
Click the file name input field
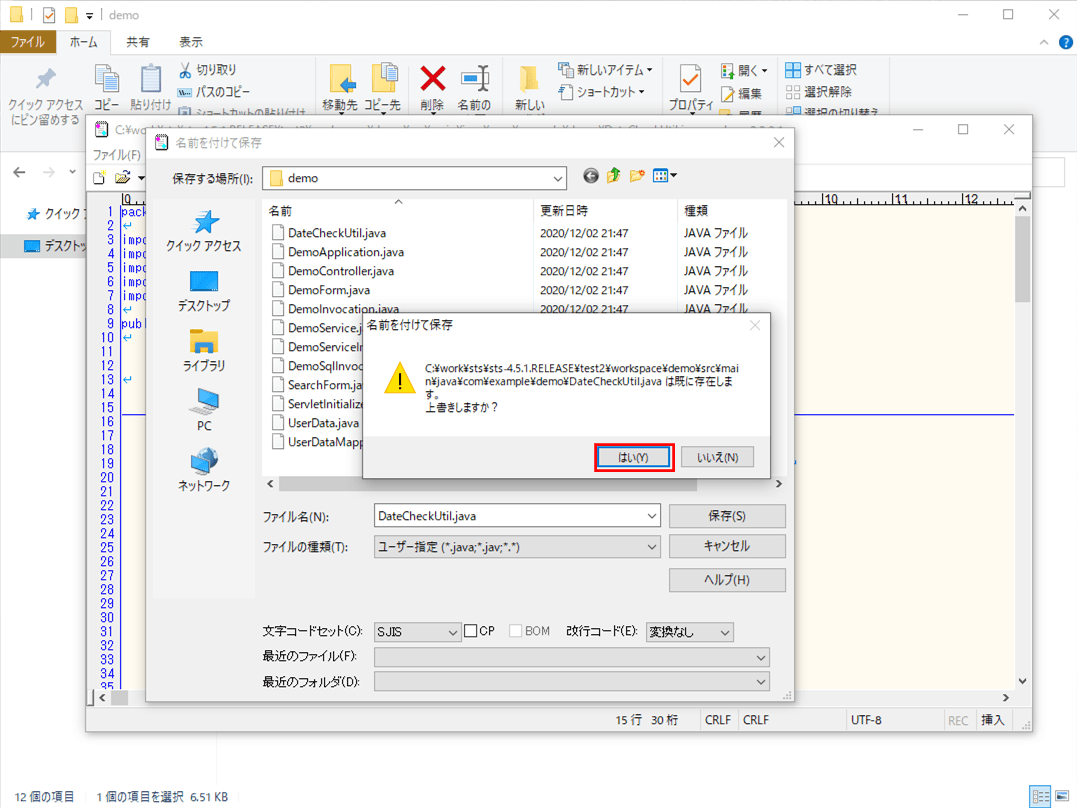pyautogui.click(x=508, y=517)
